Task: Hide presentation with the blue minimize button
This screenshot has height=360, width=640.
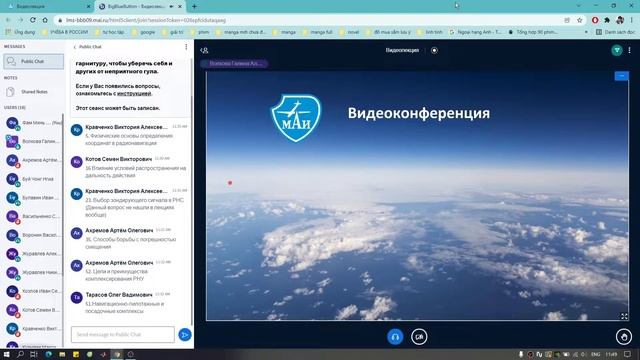Action: pos(622,76)
